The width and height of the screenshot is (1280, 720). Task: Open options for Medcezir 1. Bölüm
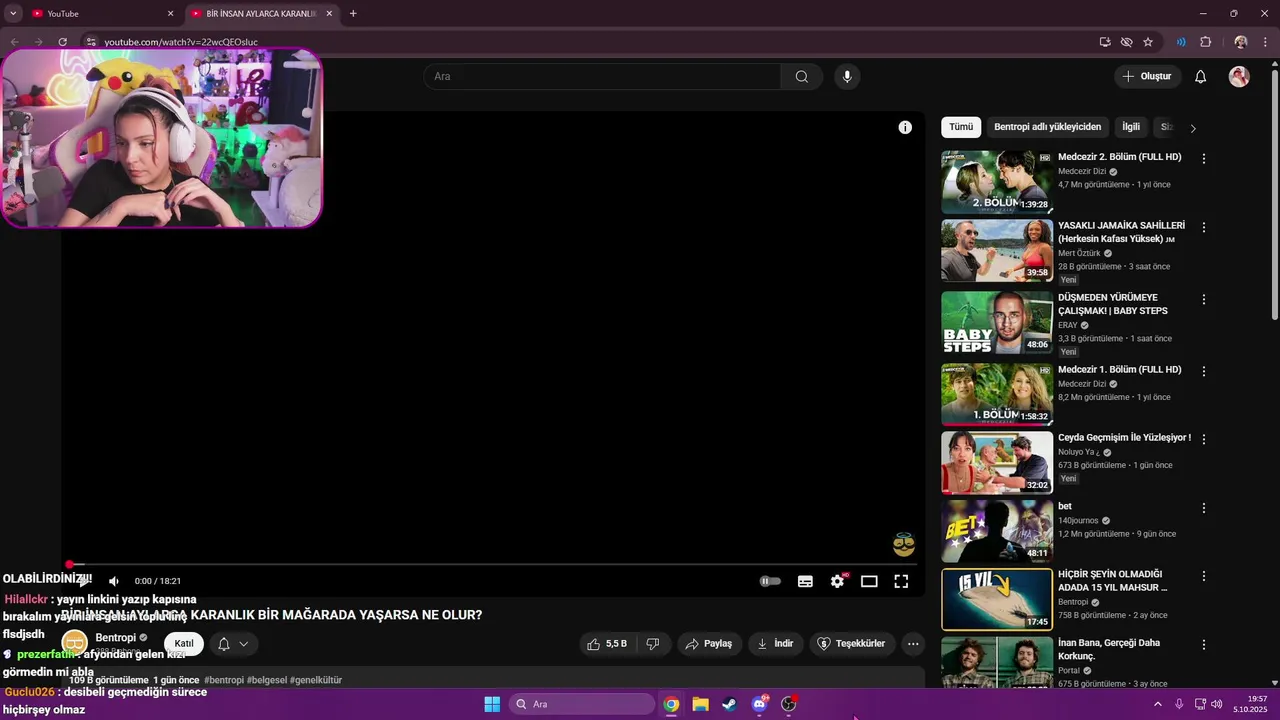click(1204, 371)
